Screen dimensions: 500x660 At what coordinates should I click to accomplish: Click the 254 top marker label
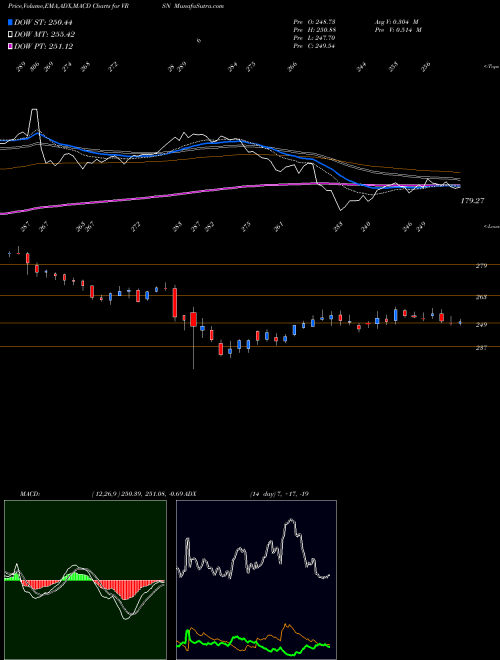pyautogui.click(x=233, y=67)
